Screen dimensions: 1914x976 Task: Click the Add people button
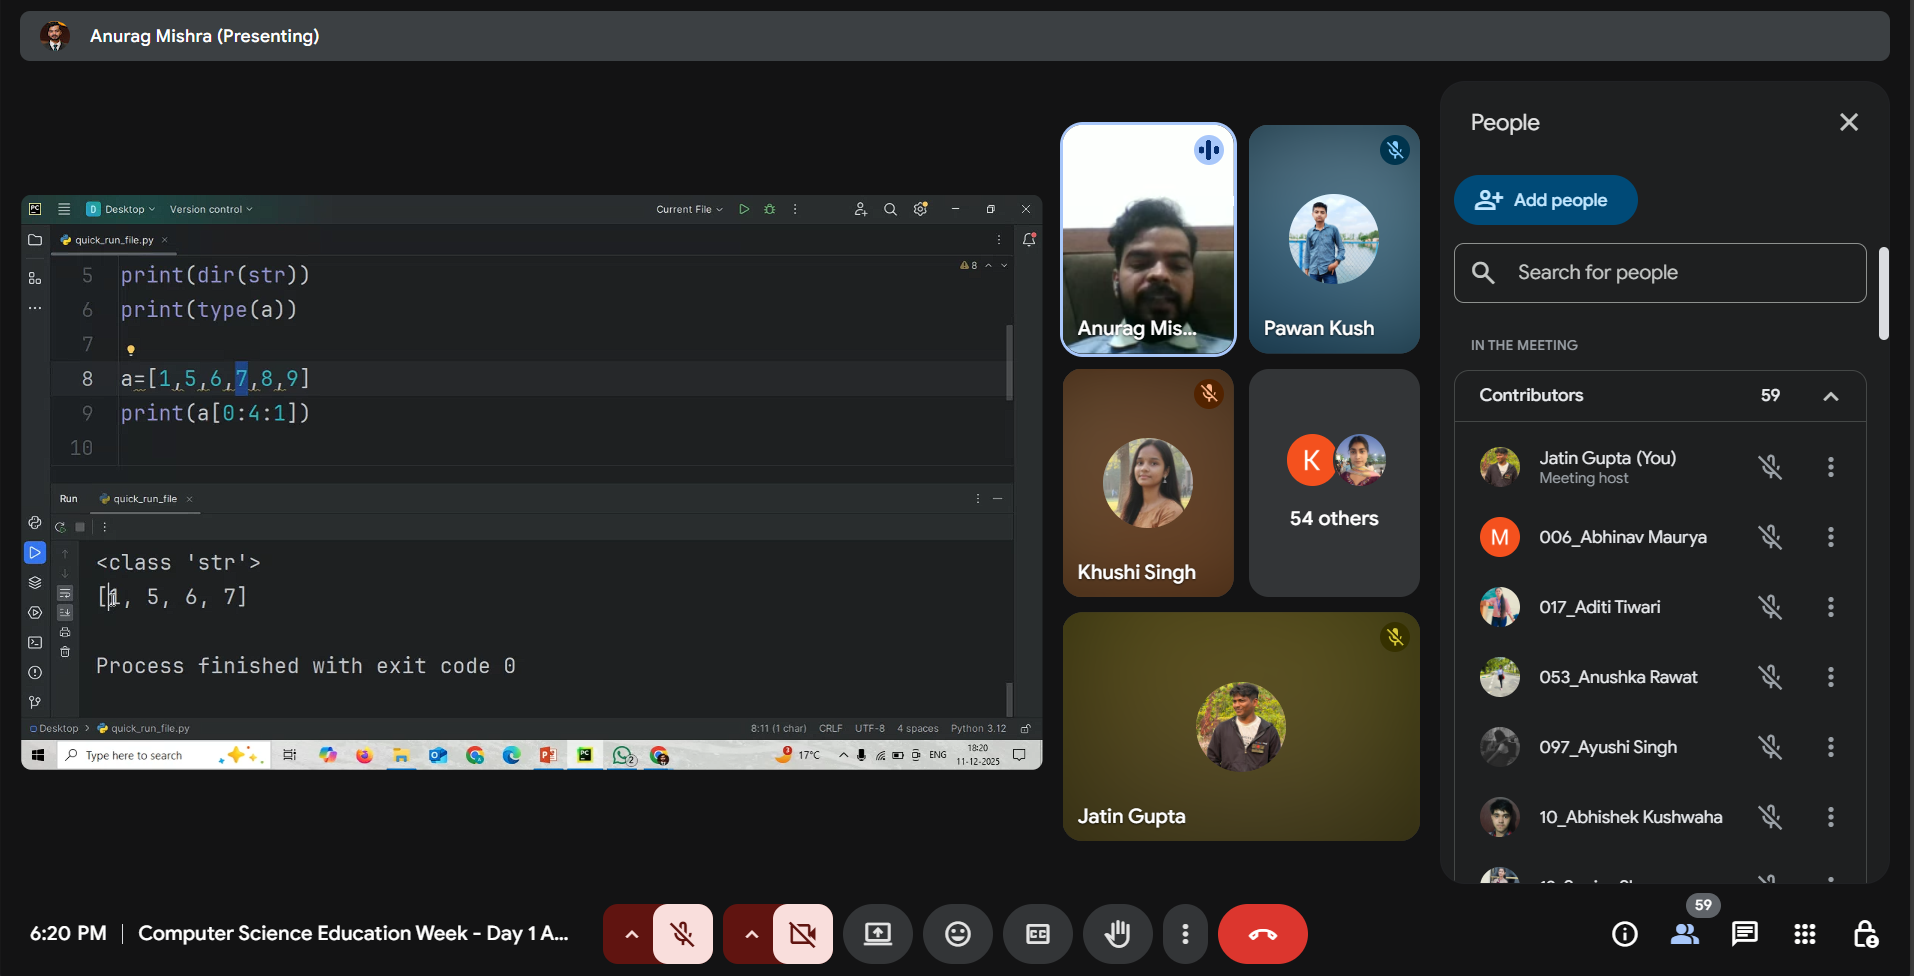point(1545,200)
